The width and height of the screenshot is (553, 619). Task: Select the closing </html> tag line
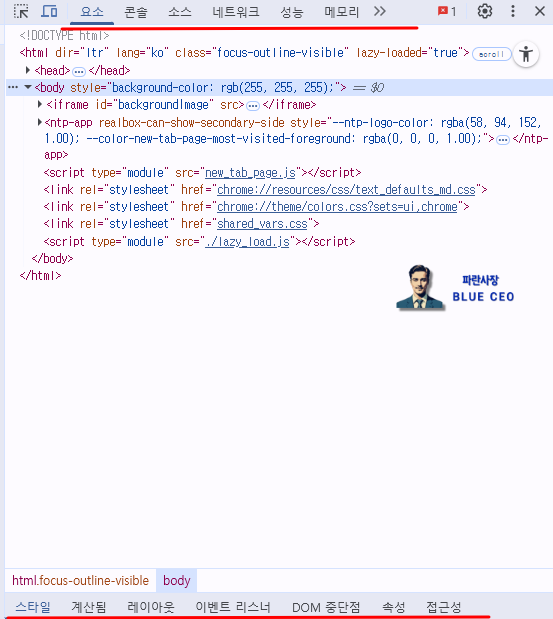[x=41, y=275]
